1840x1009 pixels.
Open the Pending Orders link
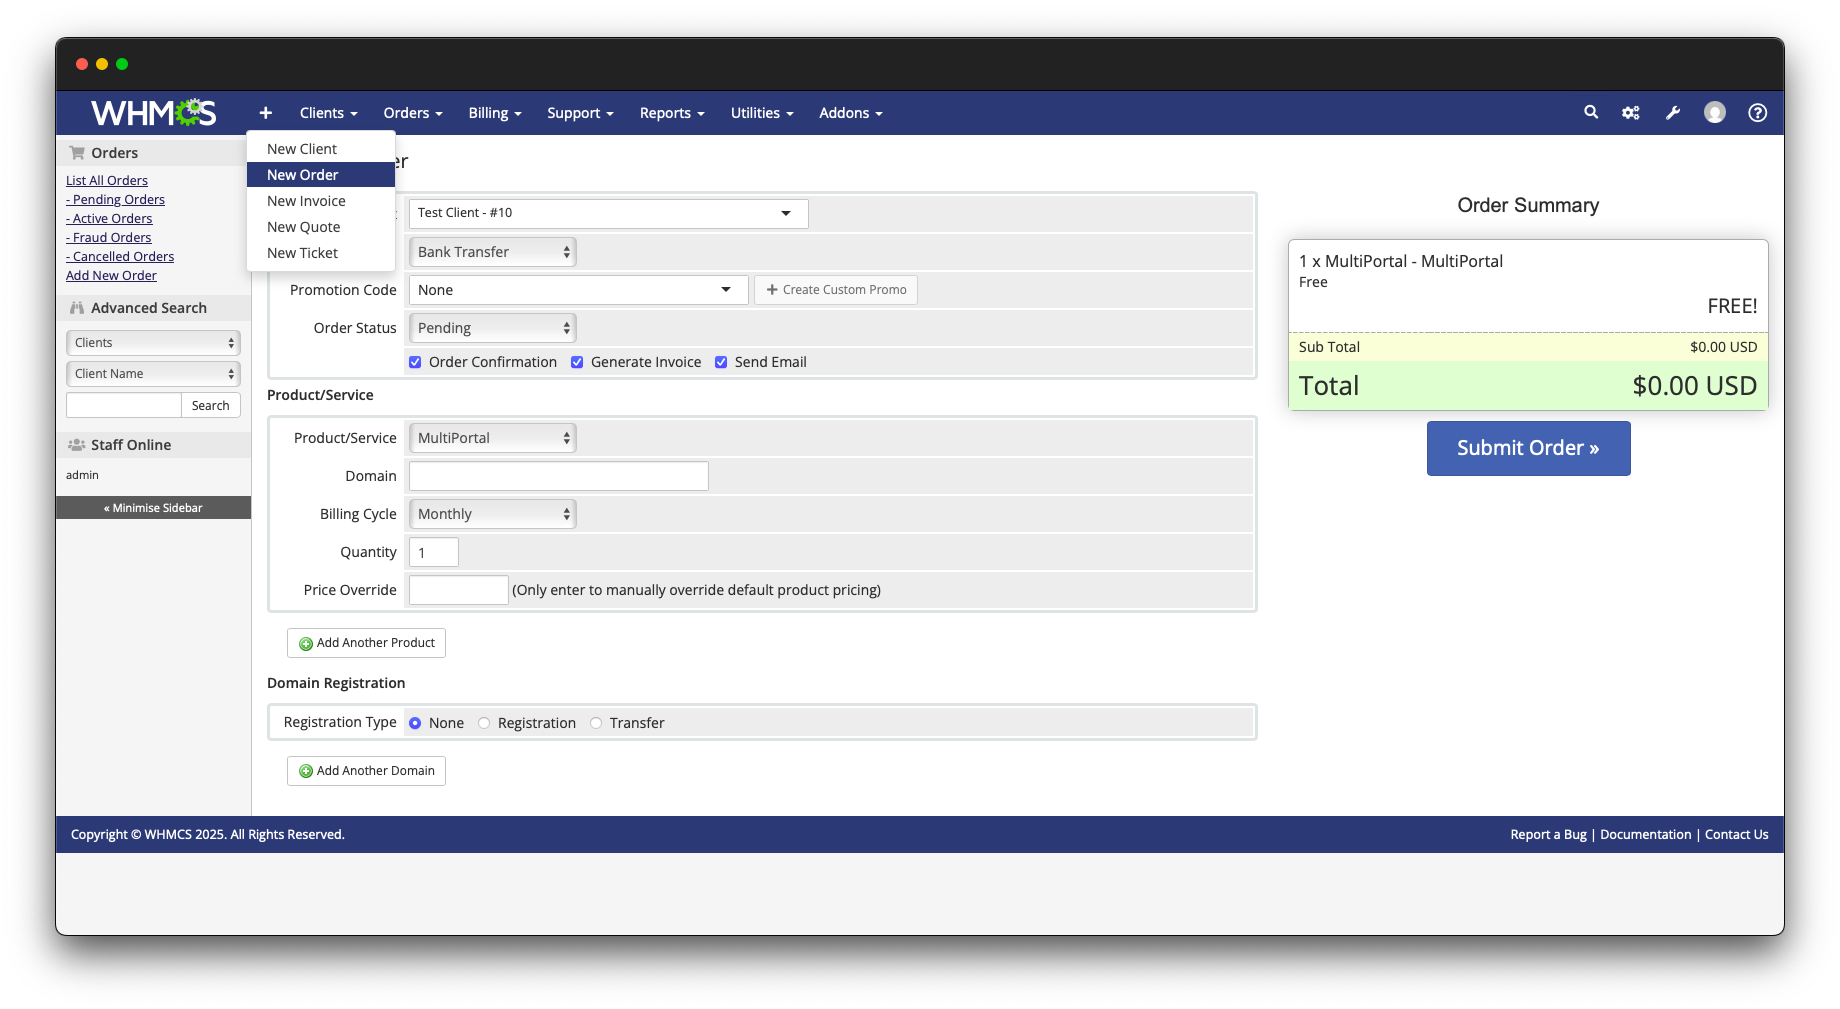(116, 200)
